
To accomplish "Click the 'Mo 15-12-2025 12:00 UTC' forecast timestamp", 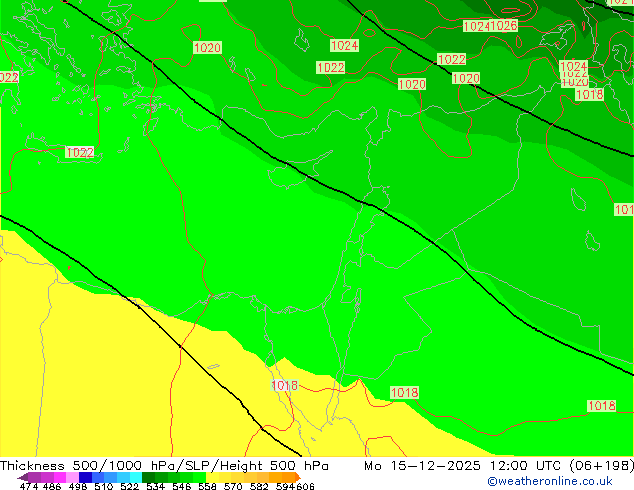I will (462, 466).
